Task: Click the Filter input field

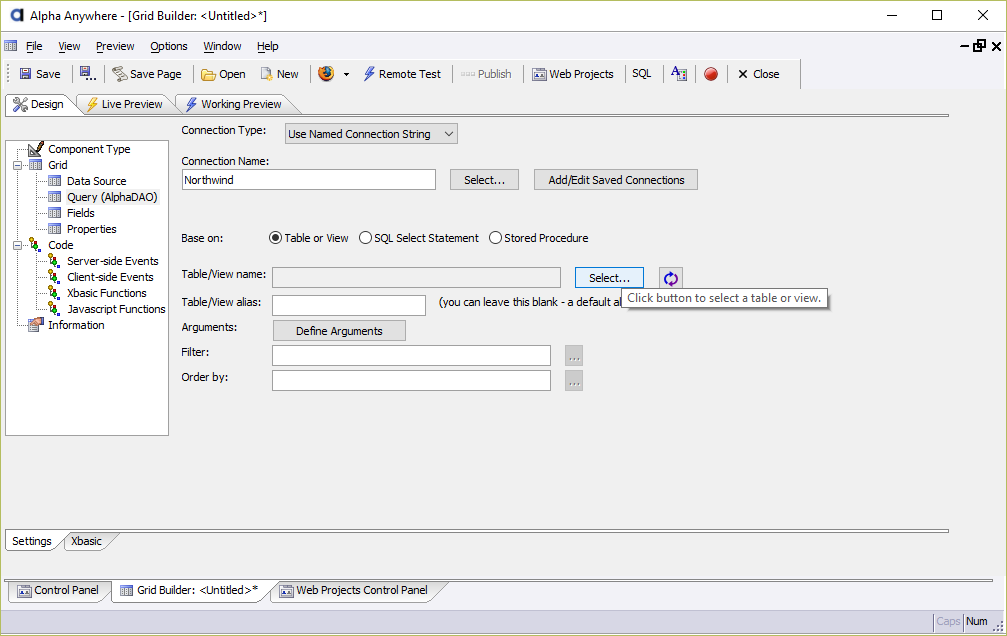Action: (x=411, y=355)
